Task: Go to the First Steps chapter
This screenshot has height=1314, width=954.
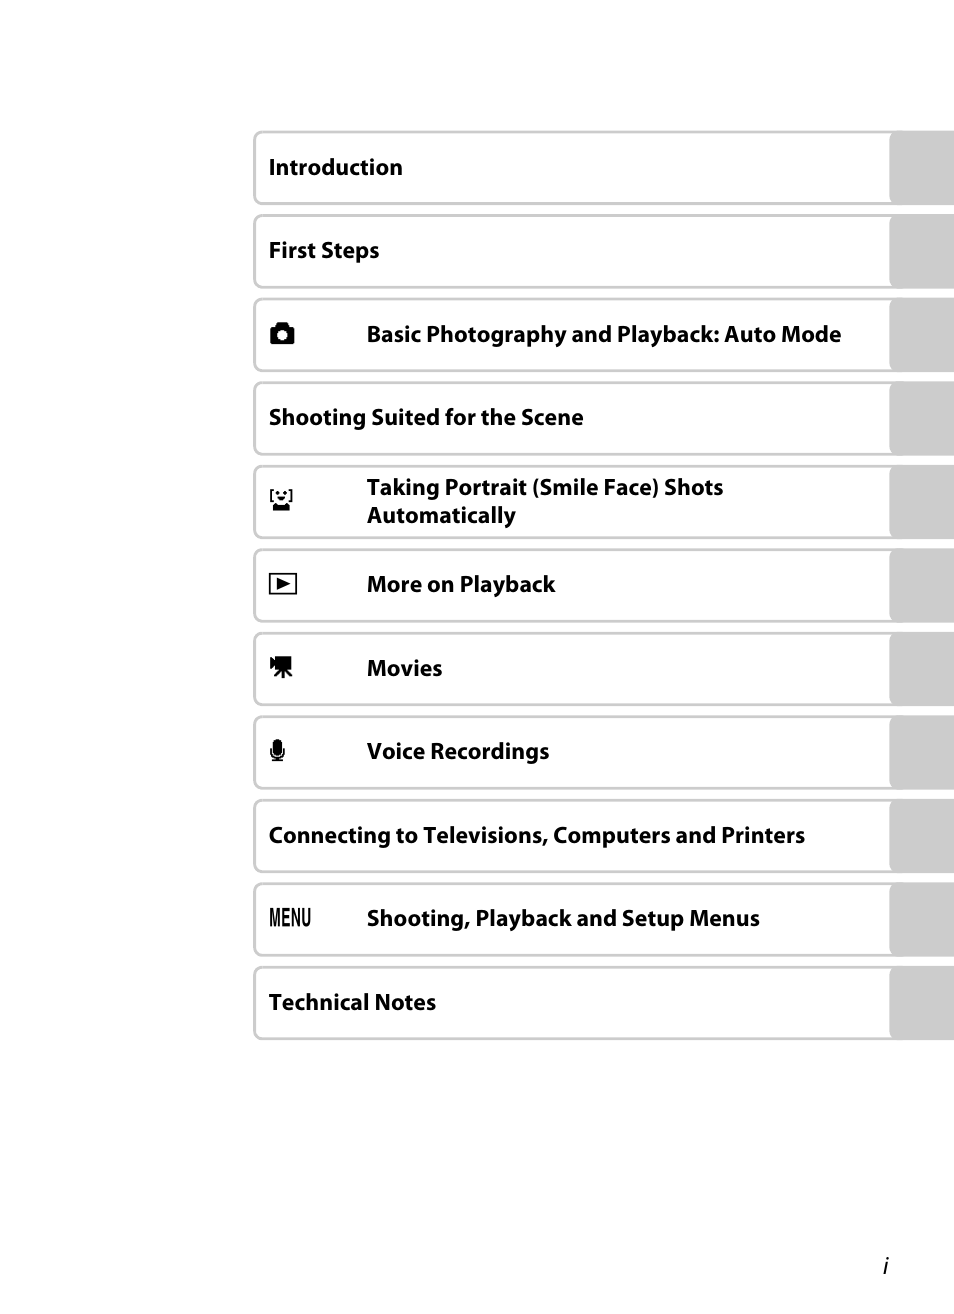Action: coord(324,251)
